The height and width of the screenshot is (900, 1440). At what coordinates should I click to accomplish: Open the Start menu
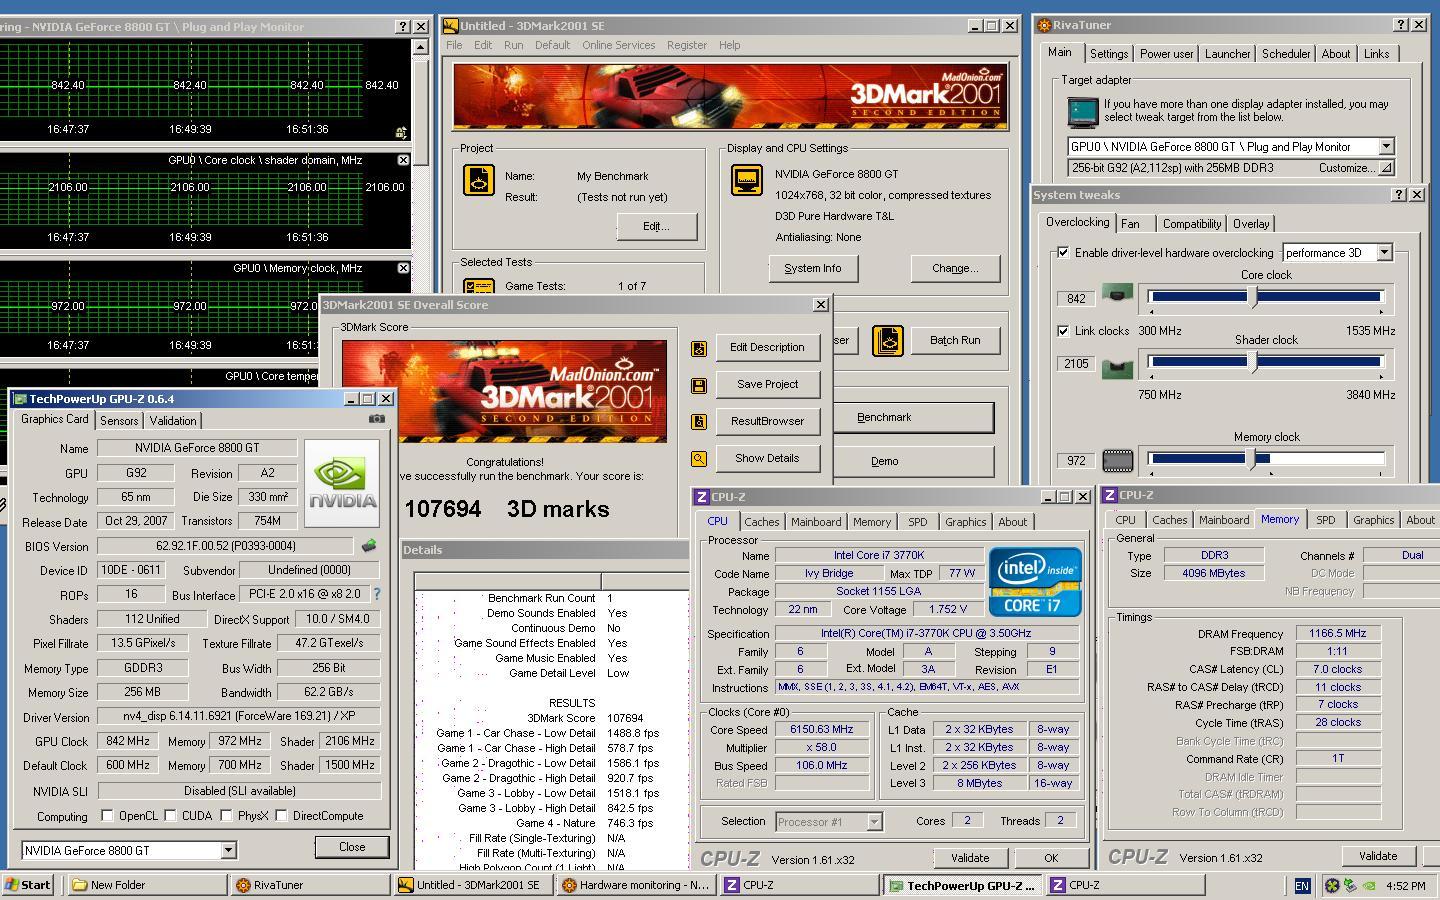coord(28,885)
